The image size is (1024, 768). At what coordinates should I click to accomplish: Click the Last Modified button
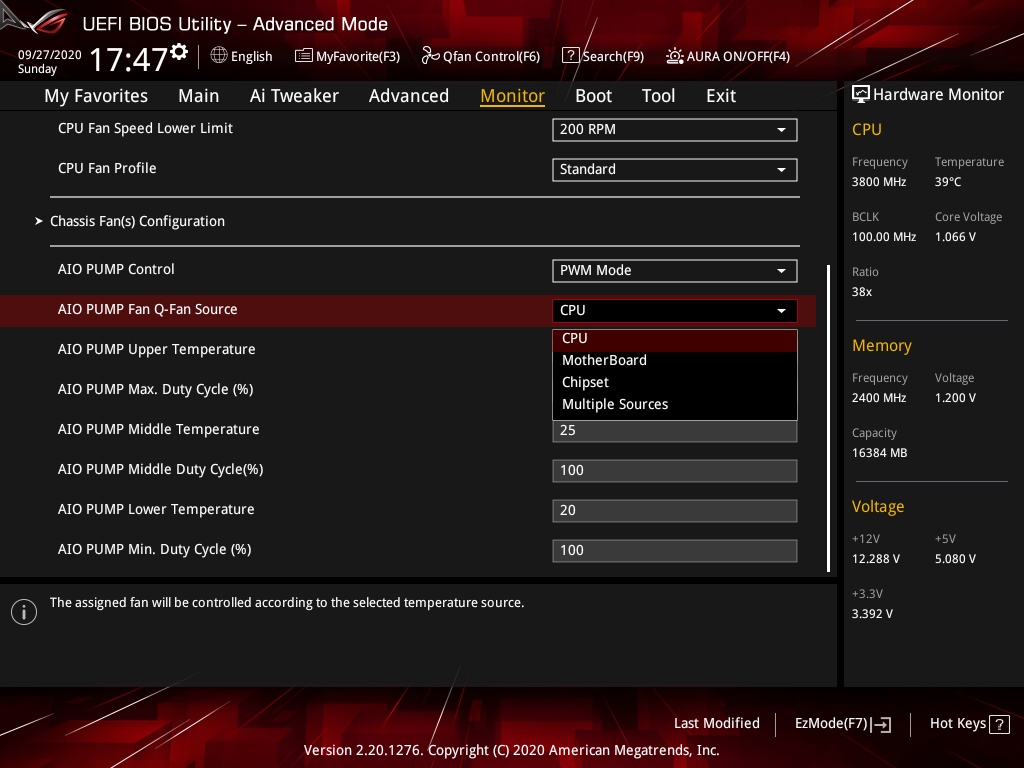(x=716, y=724)
